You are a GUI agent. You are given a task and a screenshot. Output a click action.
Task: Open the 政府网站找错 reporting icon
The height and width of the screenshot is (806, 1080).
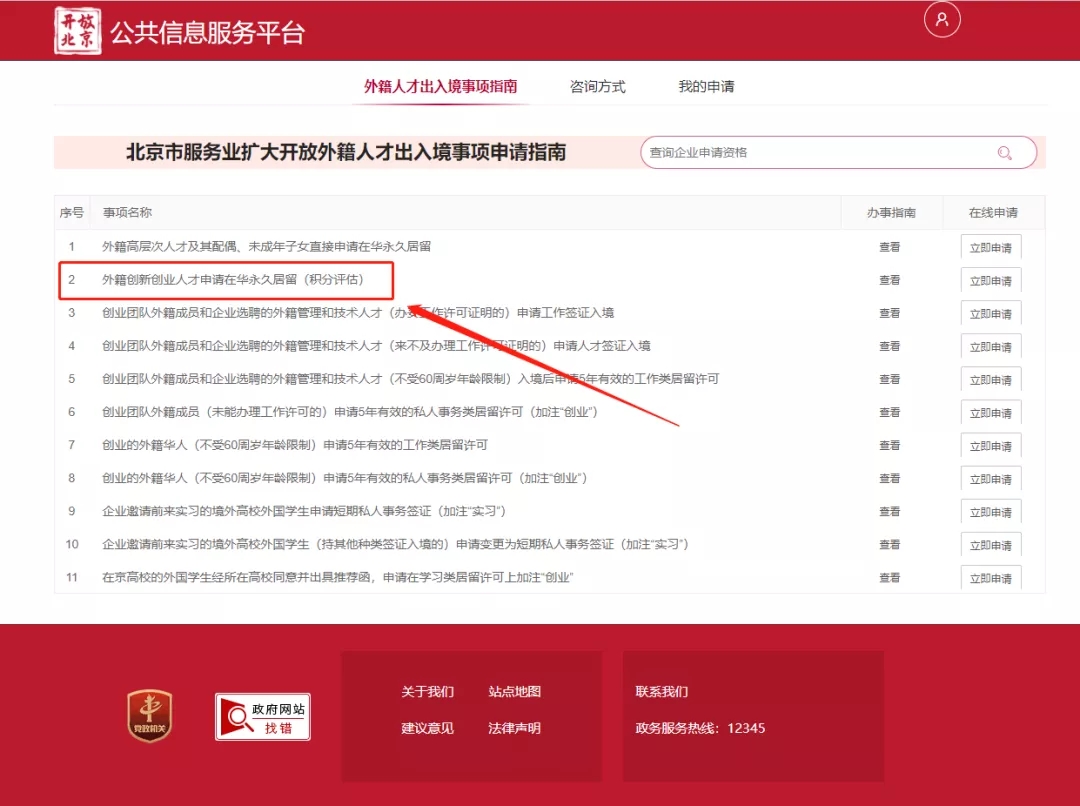pos(262,716)
